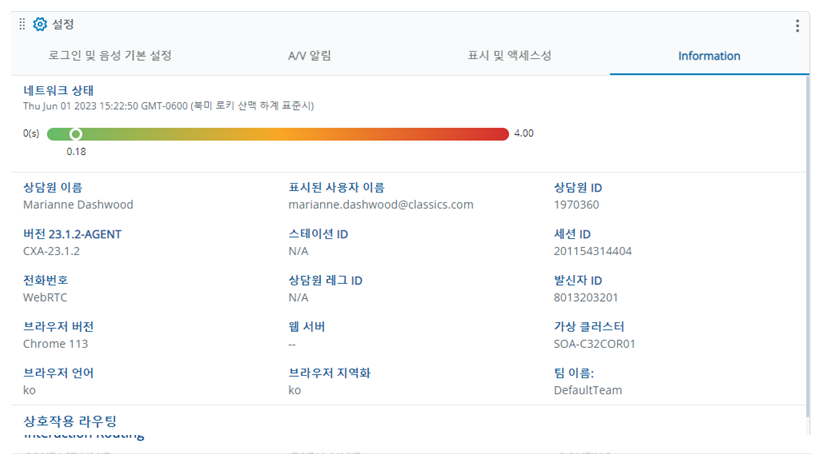Click virtual cluster SOA-C32COR01

(x=595, y=344)
